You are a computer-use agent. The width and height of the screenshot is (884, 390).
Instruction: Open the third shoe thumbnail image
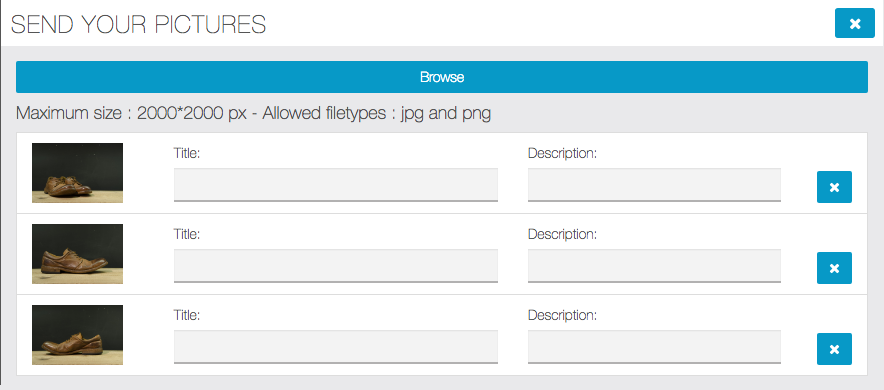tap(77, 335)
